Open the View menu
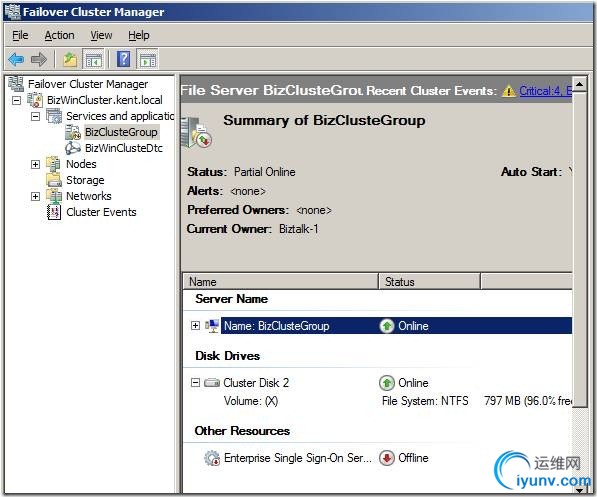597x497 pixels. click(101, 35)
